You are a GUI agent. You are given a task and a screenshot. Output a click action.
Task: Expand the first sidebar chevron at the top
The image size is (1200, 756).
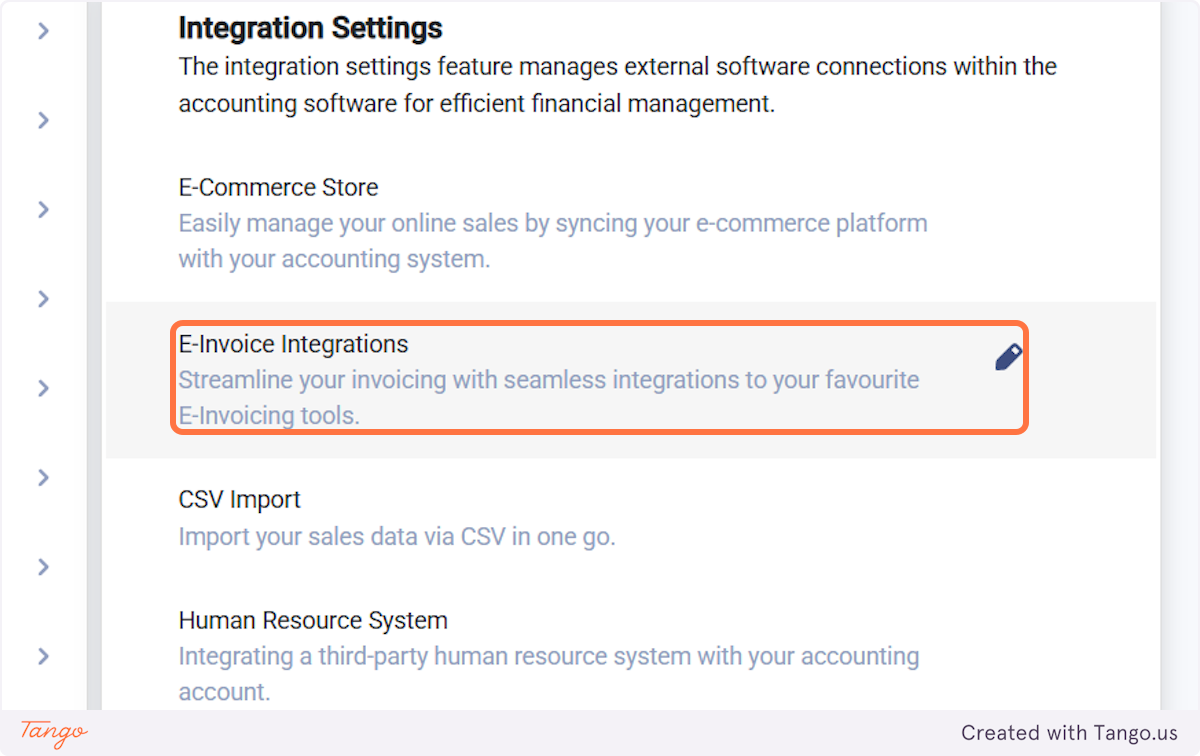pyautogui.click(x=42, y=31)
